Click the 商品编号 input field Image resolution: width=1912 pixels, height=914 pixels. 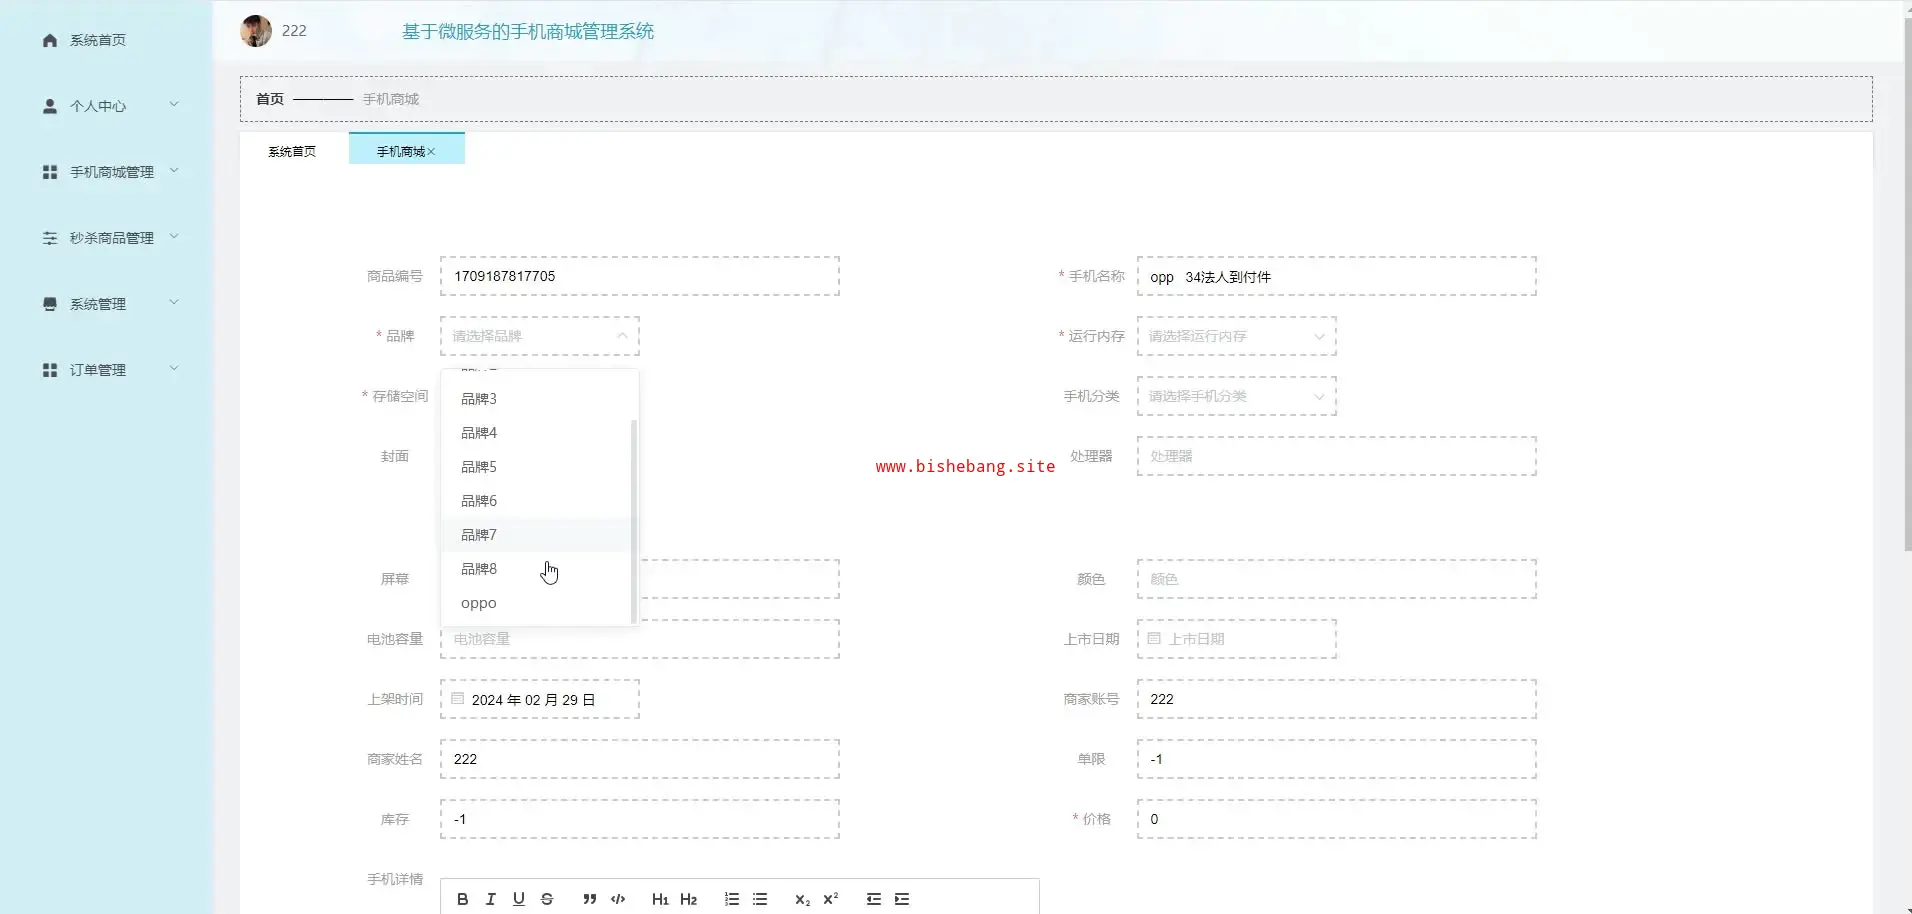(x=640, y=276)
